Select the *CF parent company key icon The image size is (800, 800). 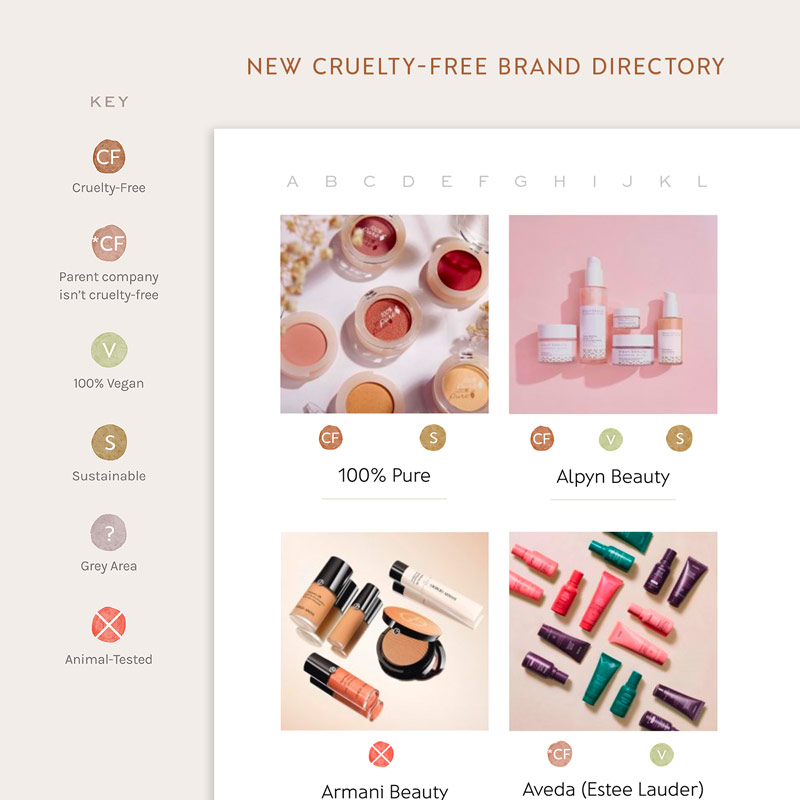pyautogui.click(x=109, y=243)
